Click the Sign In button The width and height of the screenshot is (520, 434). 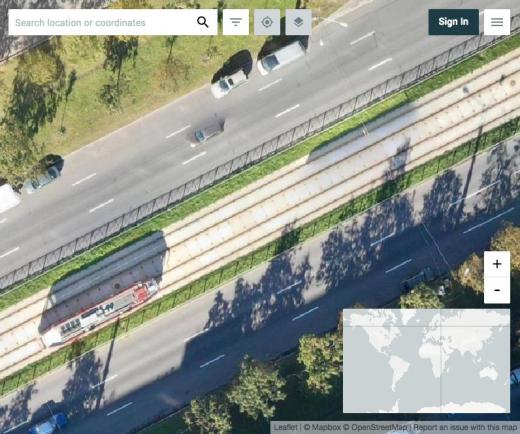click(453, 22)
